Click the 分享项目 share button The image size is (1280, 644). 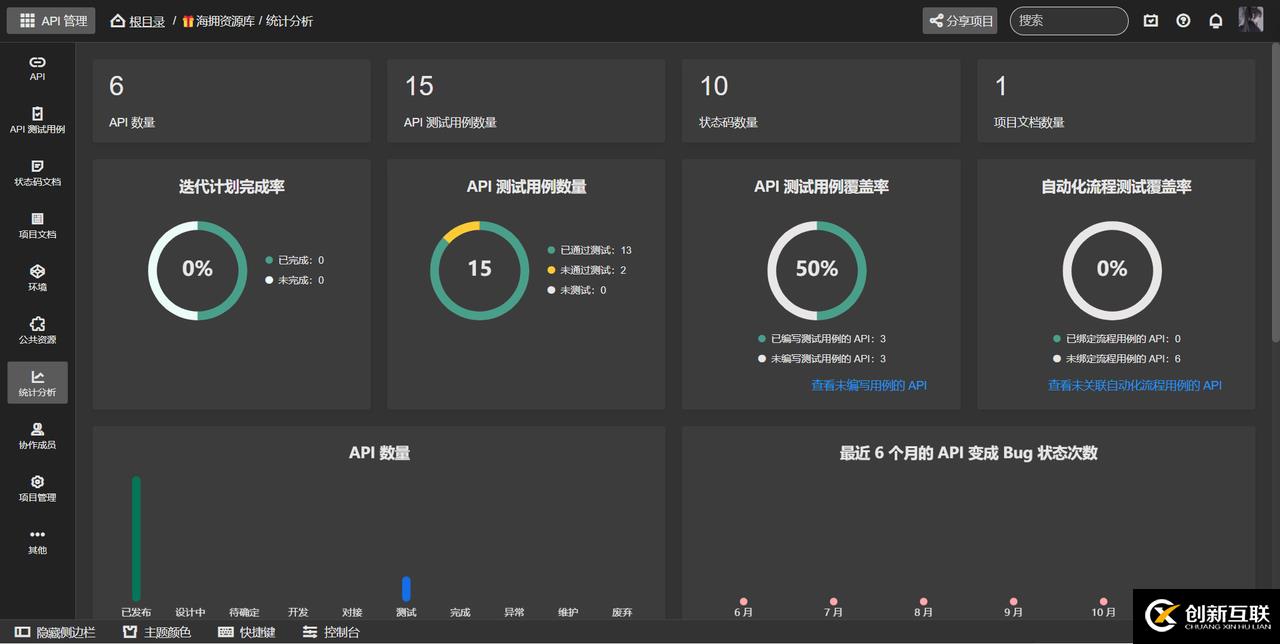(x=960, y=20)
